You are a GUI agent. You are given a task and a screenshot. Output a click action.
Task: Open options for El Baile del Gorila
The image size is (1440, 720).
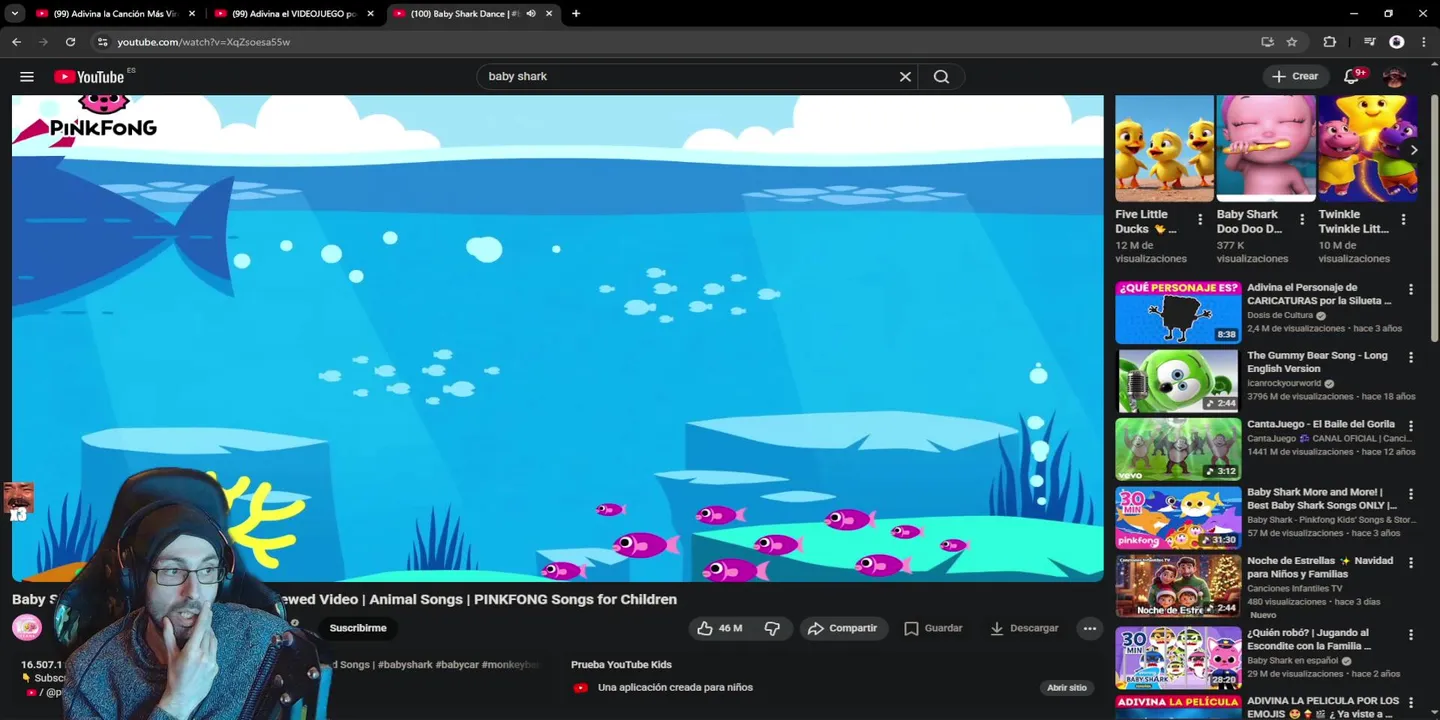(1411, 426)
